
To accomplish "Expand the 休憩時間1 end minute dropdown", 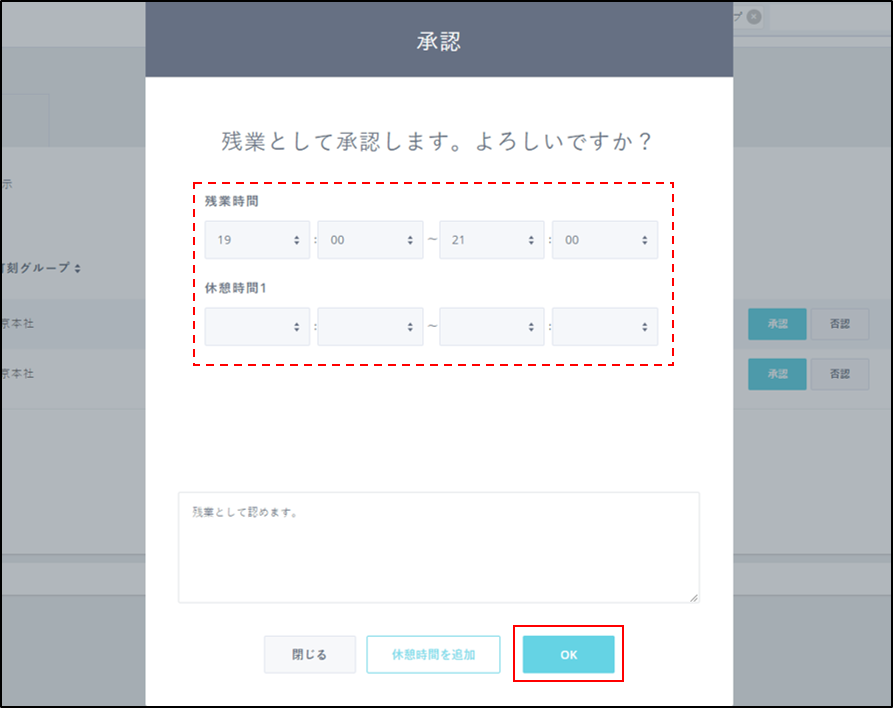I will point(604,326).
